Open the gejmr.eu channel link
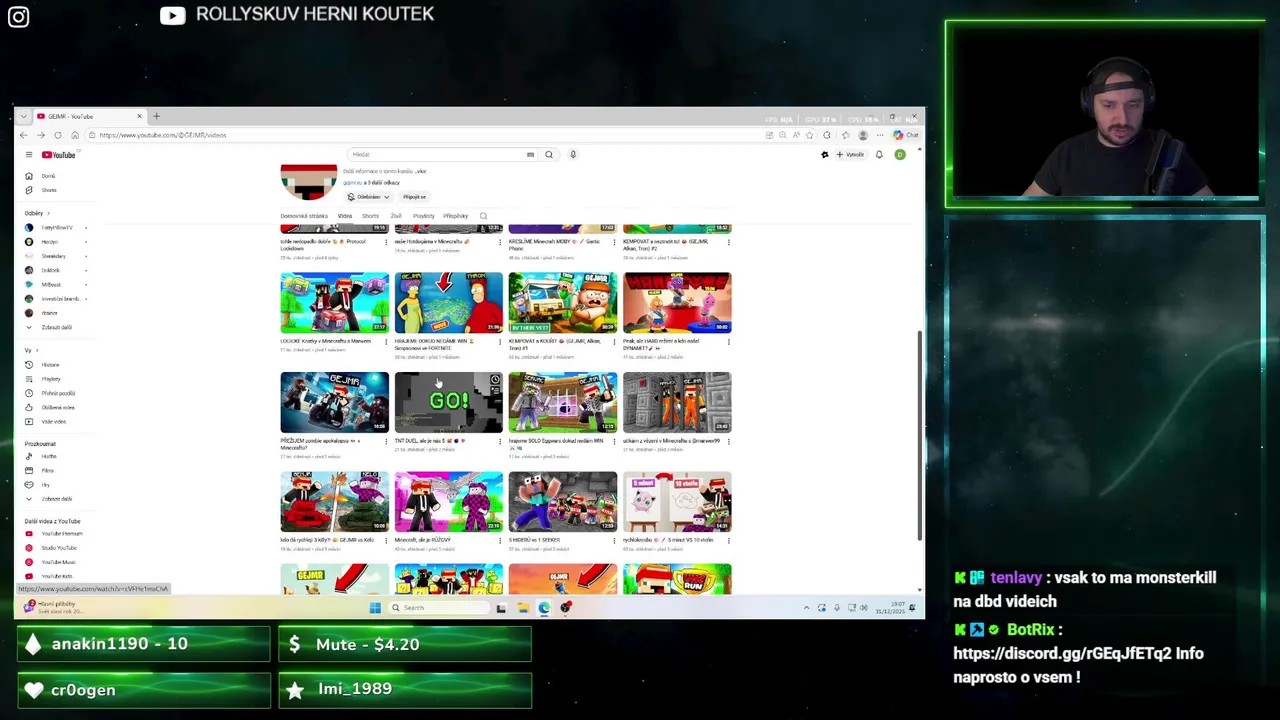 (352, 183)
